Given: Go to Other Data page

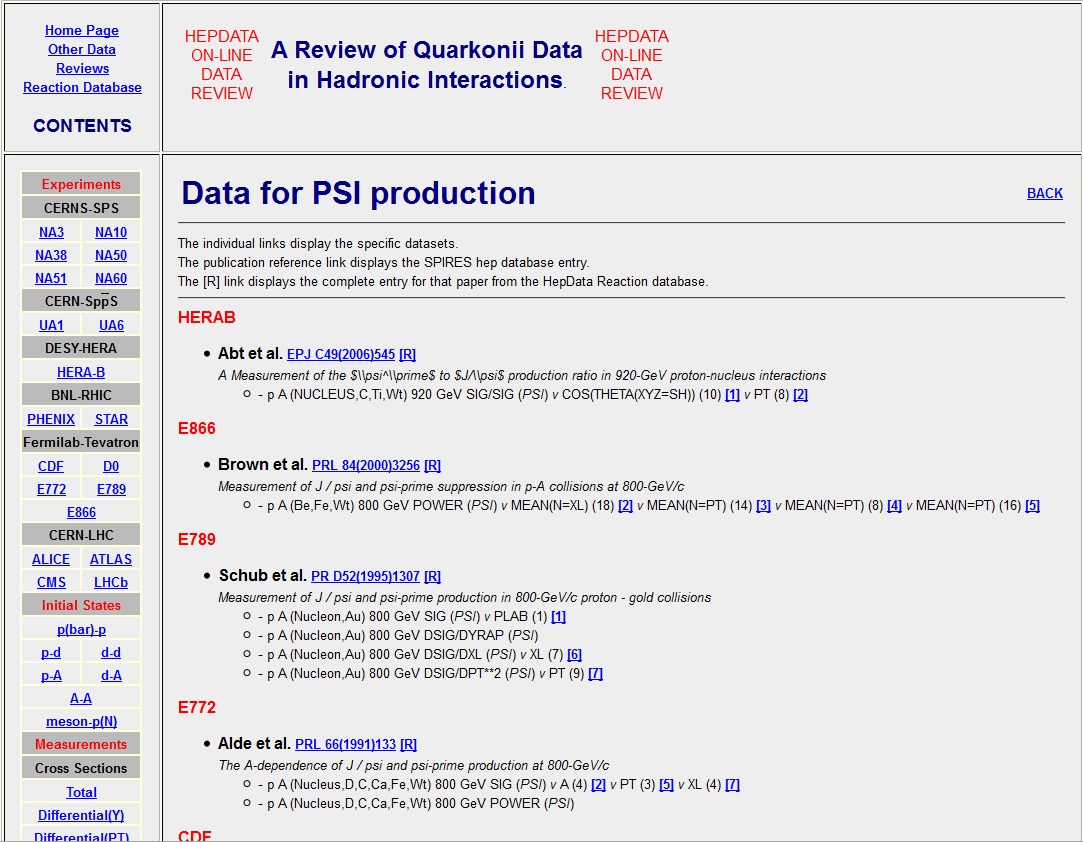Looking at the screenshot, I should (82, 50).
